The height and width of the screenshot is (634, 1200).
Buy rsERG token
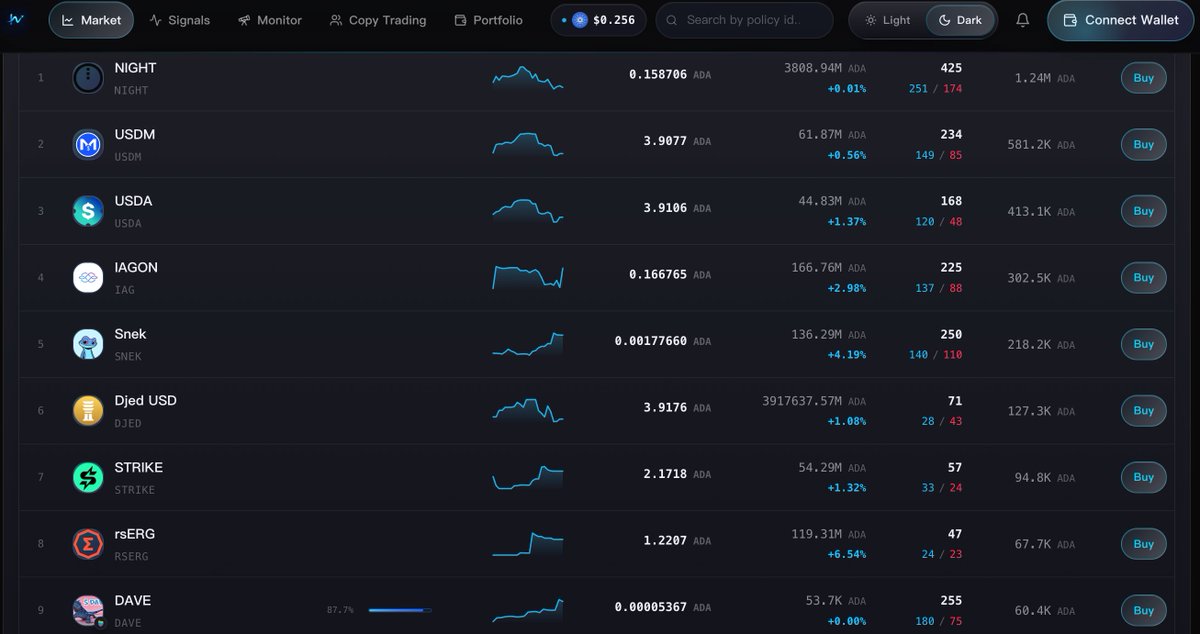[x=1143, y=544]
